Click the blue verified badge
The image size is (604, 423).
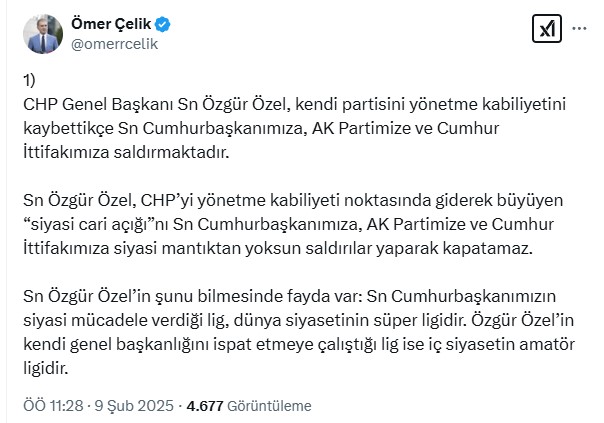[x=162, y=24]
